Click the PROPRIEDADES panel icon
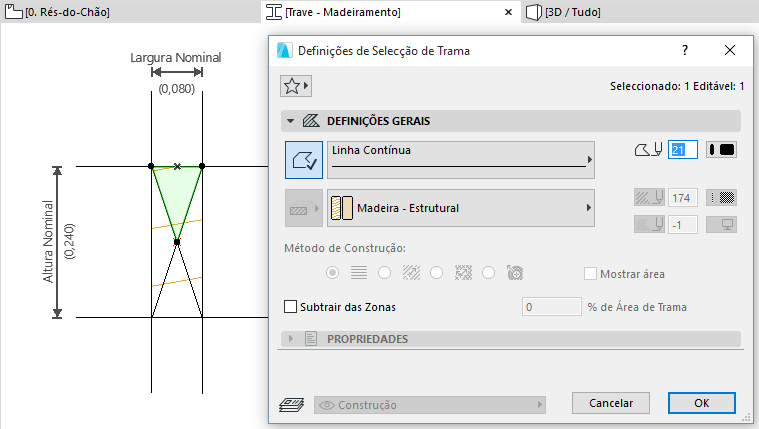The width and height of the screenshot is (759, 429). (x=311, y=339)
